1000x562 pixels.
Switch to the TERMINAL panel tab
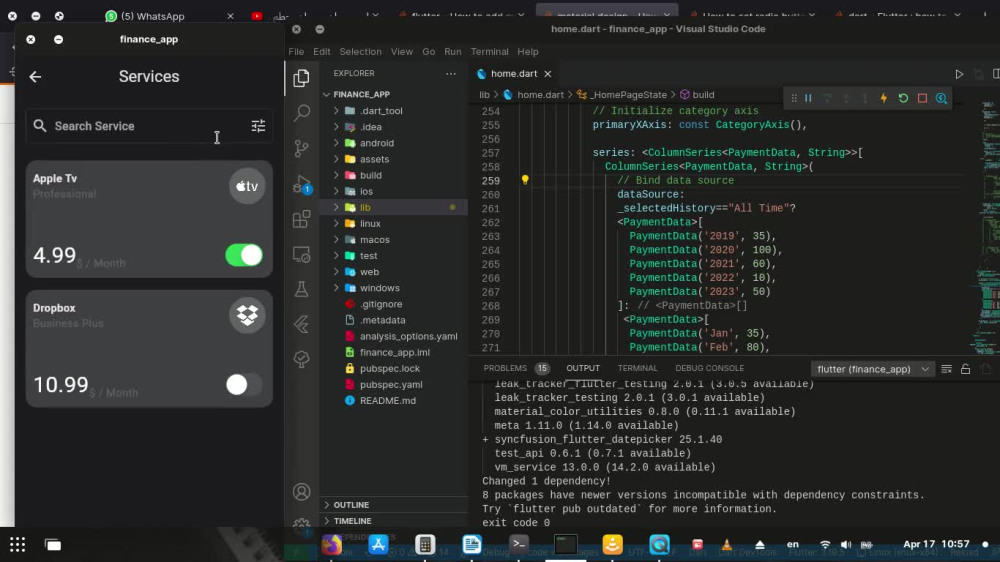(x=637, y=368)
